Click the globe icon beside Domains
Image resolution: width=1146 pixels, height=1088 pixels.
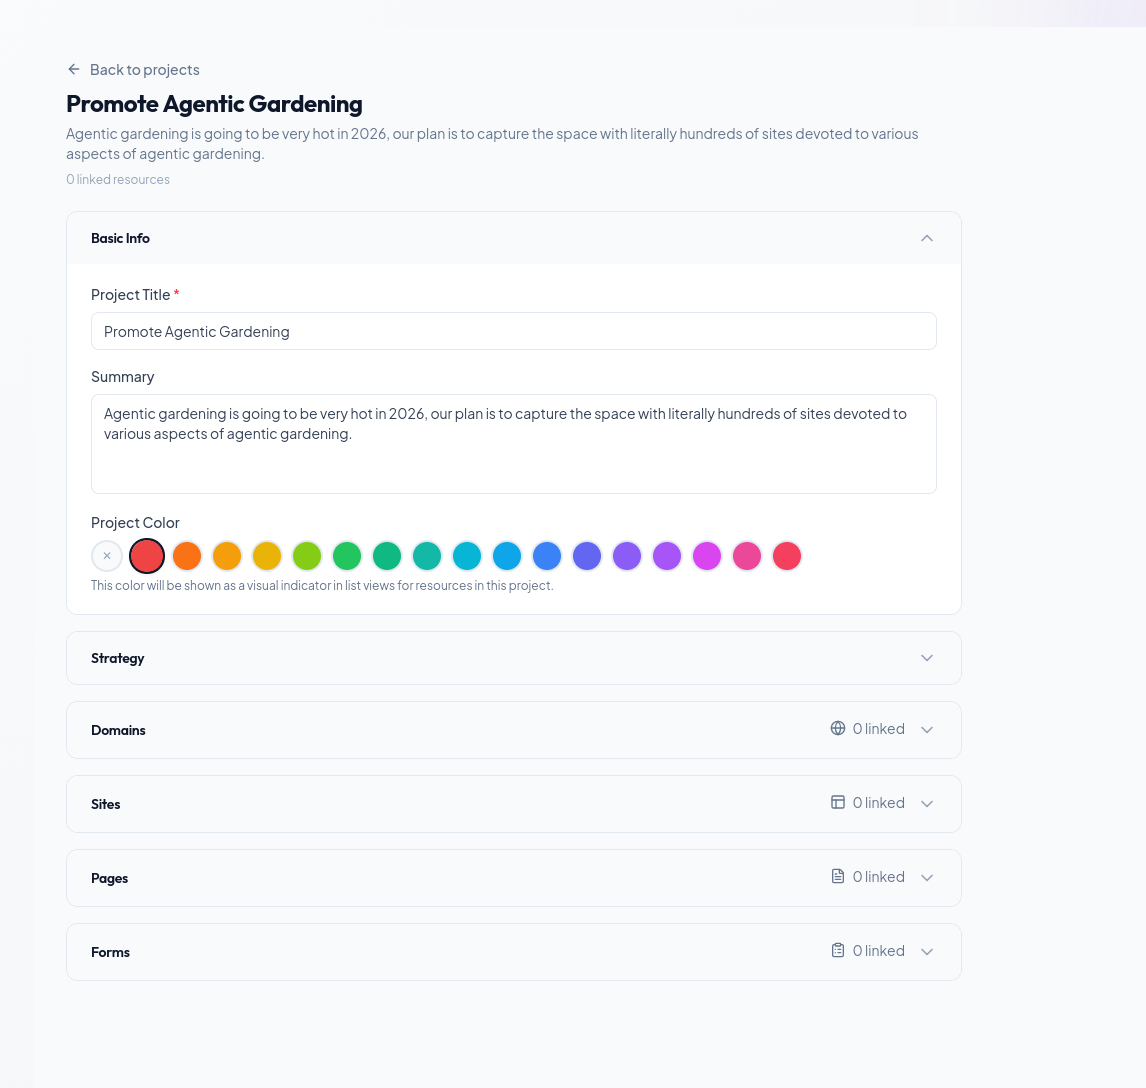(837, 728)
